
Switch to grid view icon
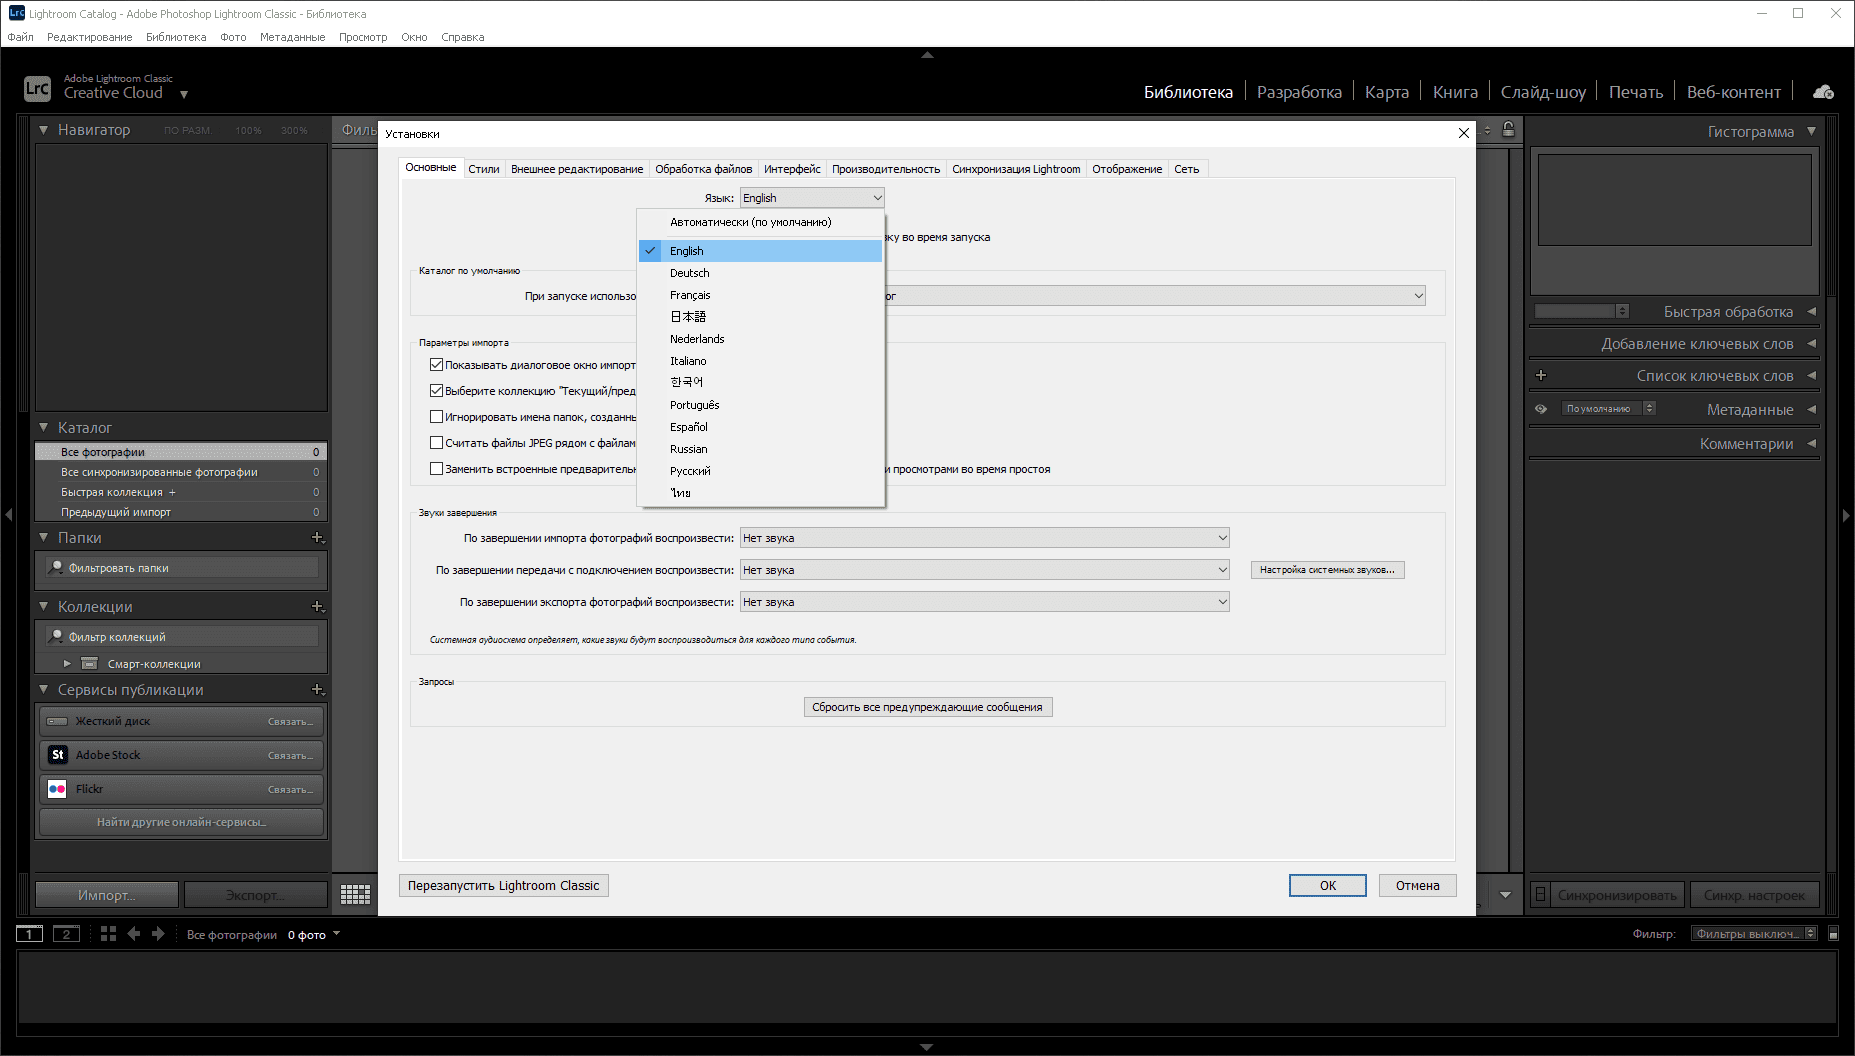click(355, 894)
